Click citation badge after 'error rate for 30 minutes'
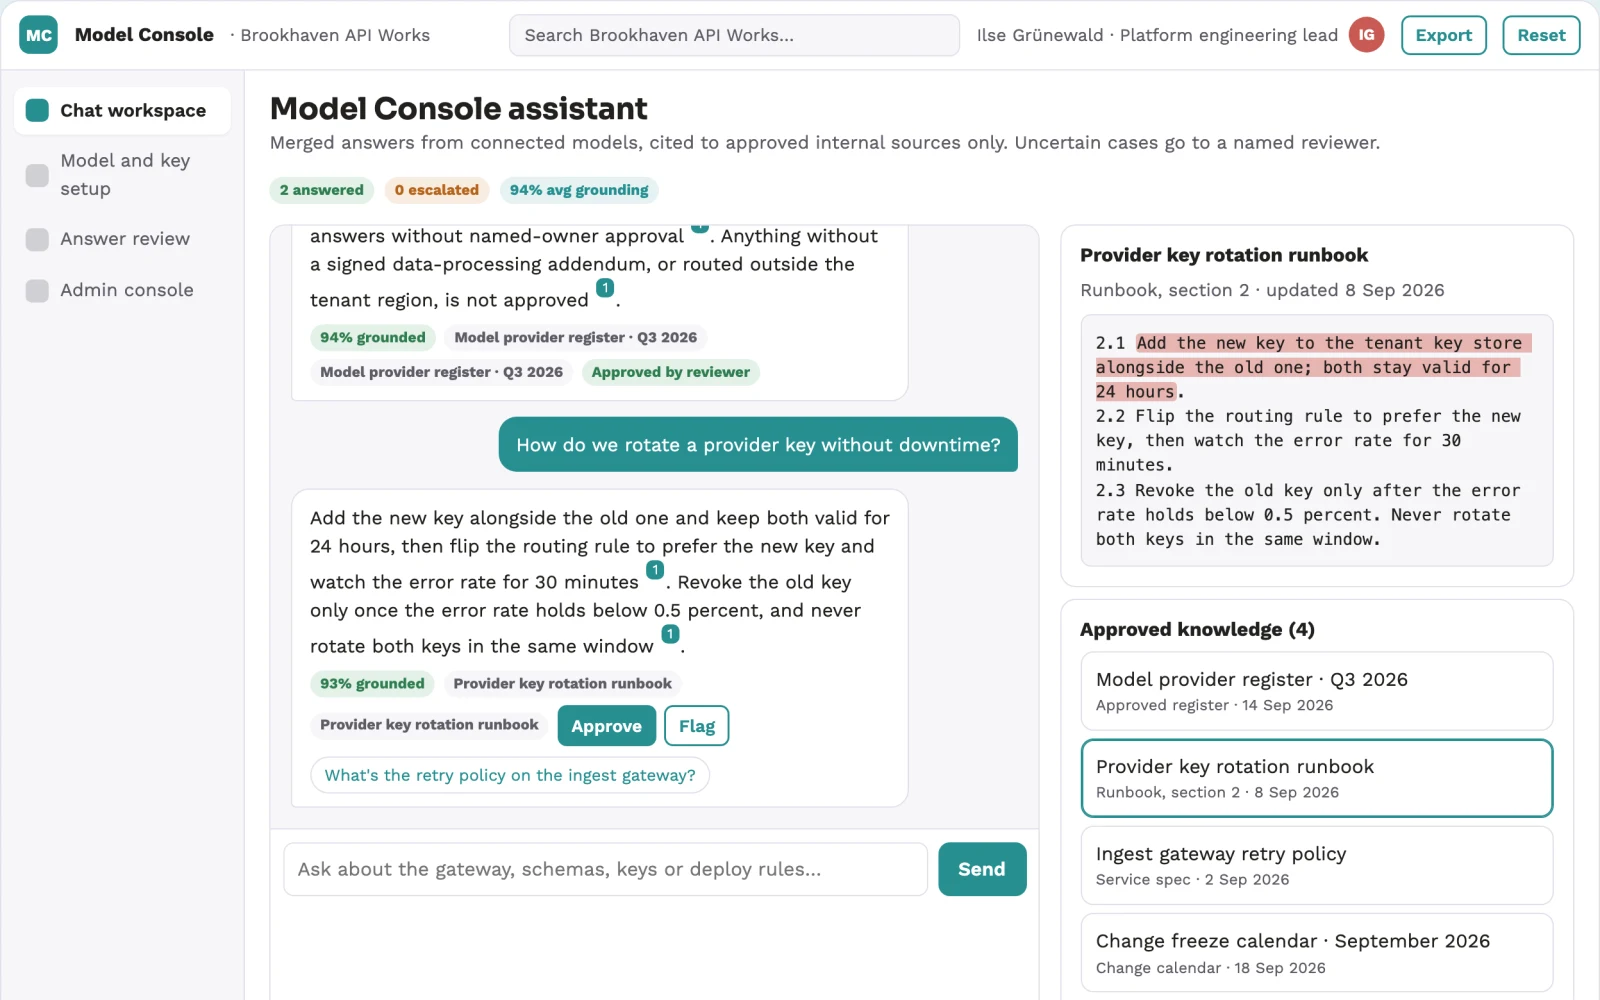The image size is (1600, 1000). tap(655, 570)
